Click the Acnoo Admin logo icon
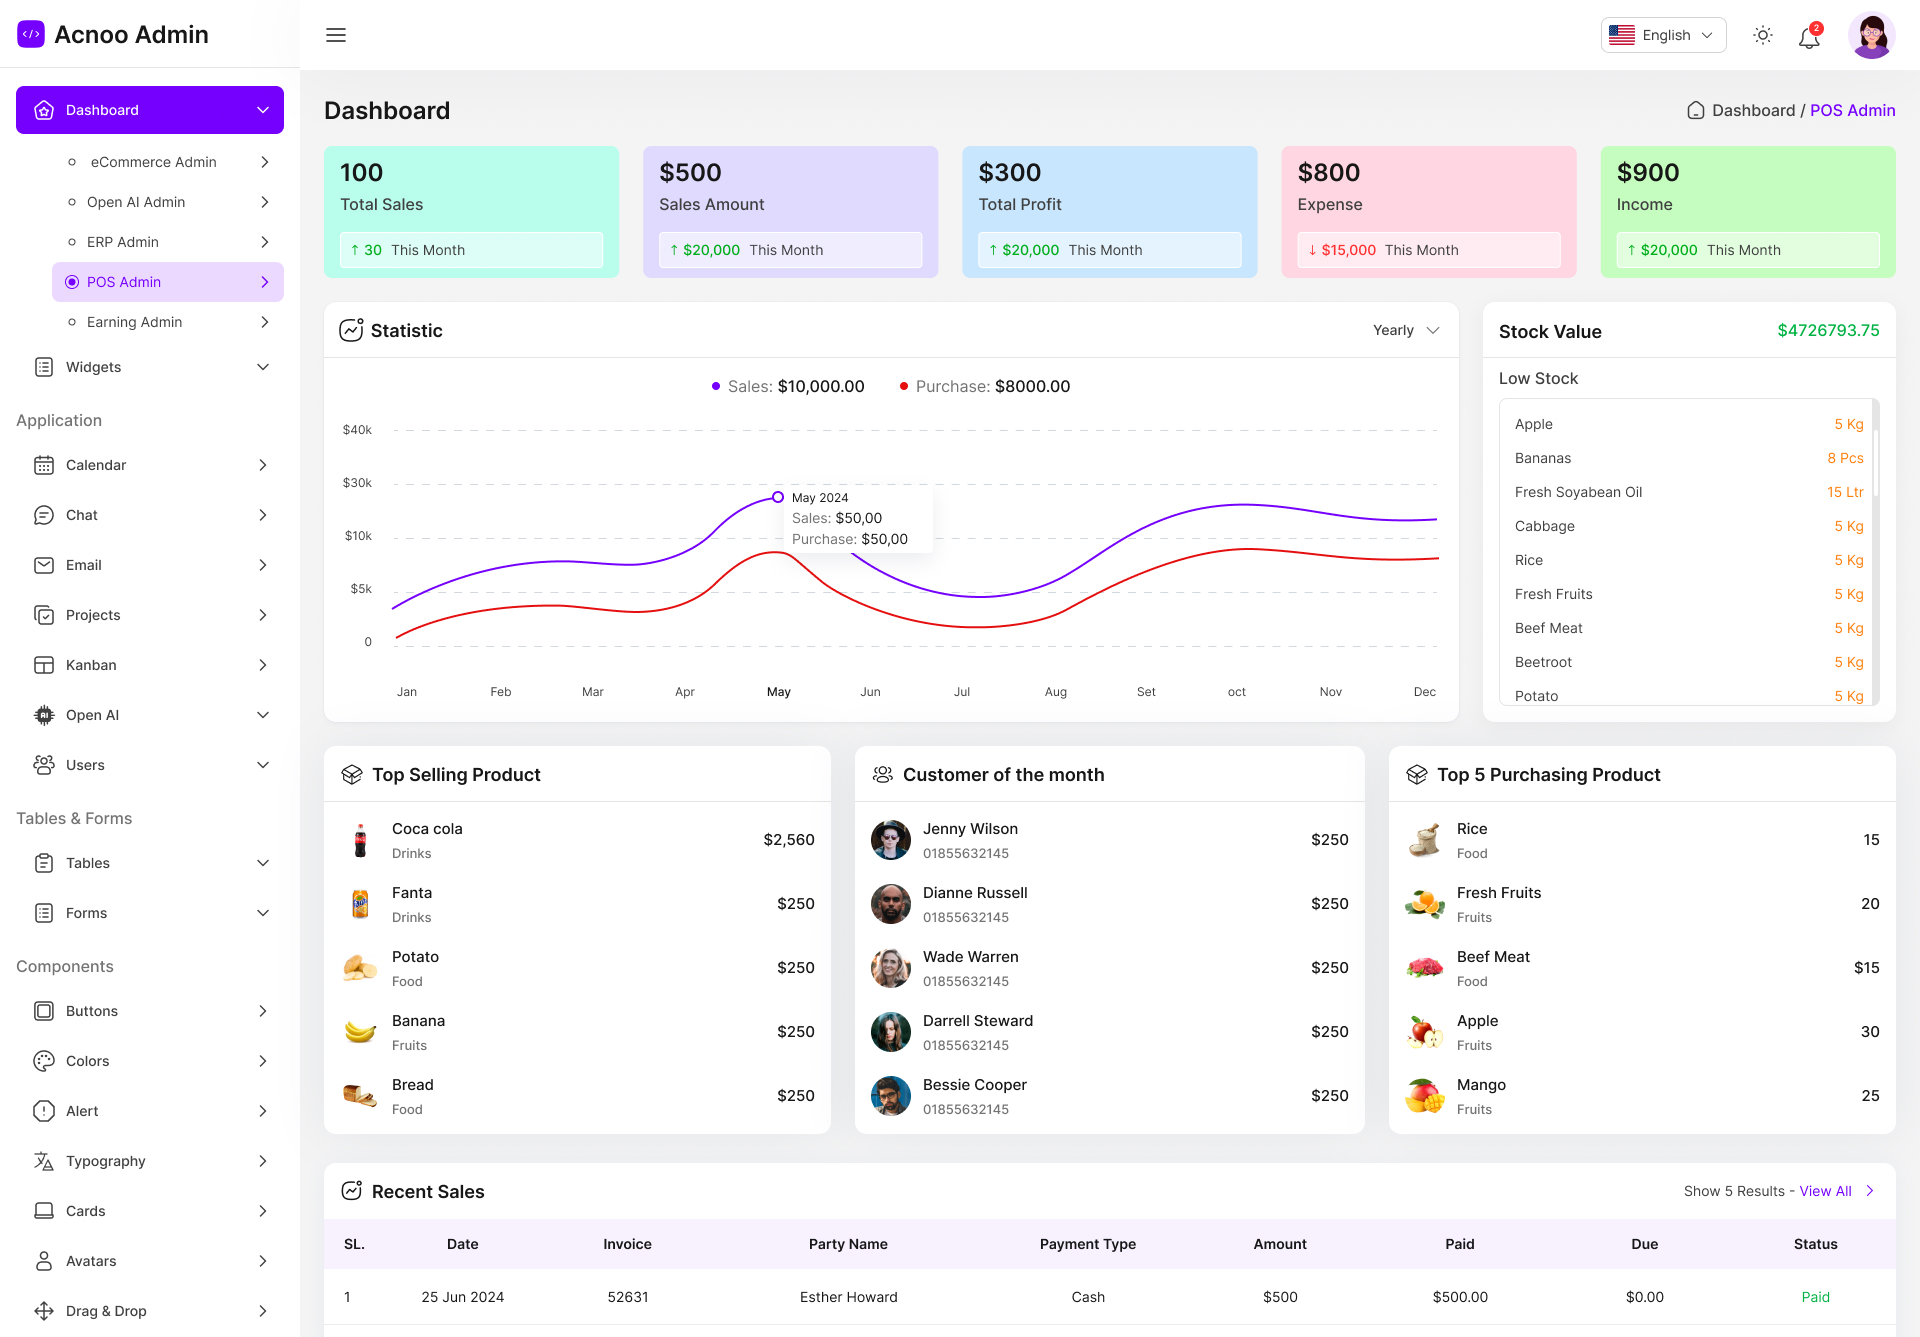Image resolution: width=1920 pixels, height=1337 pixels. tap(31, 34)
